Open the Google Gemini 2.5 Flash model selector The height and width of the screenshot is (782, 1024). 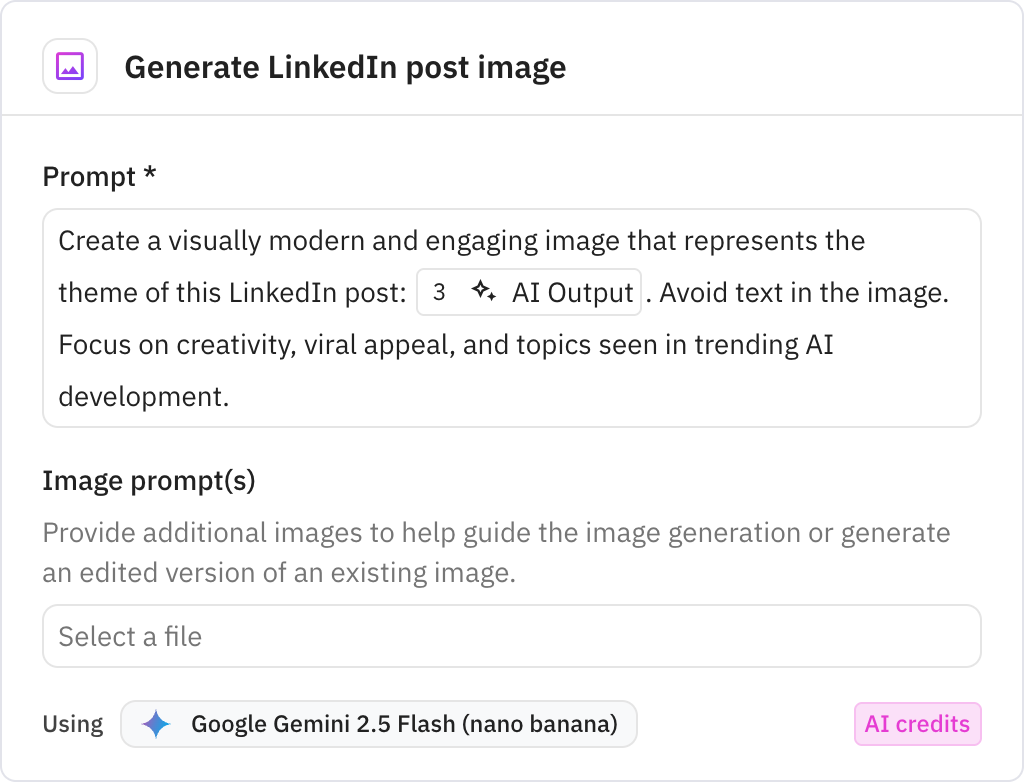tap(380, 723)
